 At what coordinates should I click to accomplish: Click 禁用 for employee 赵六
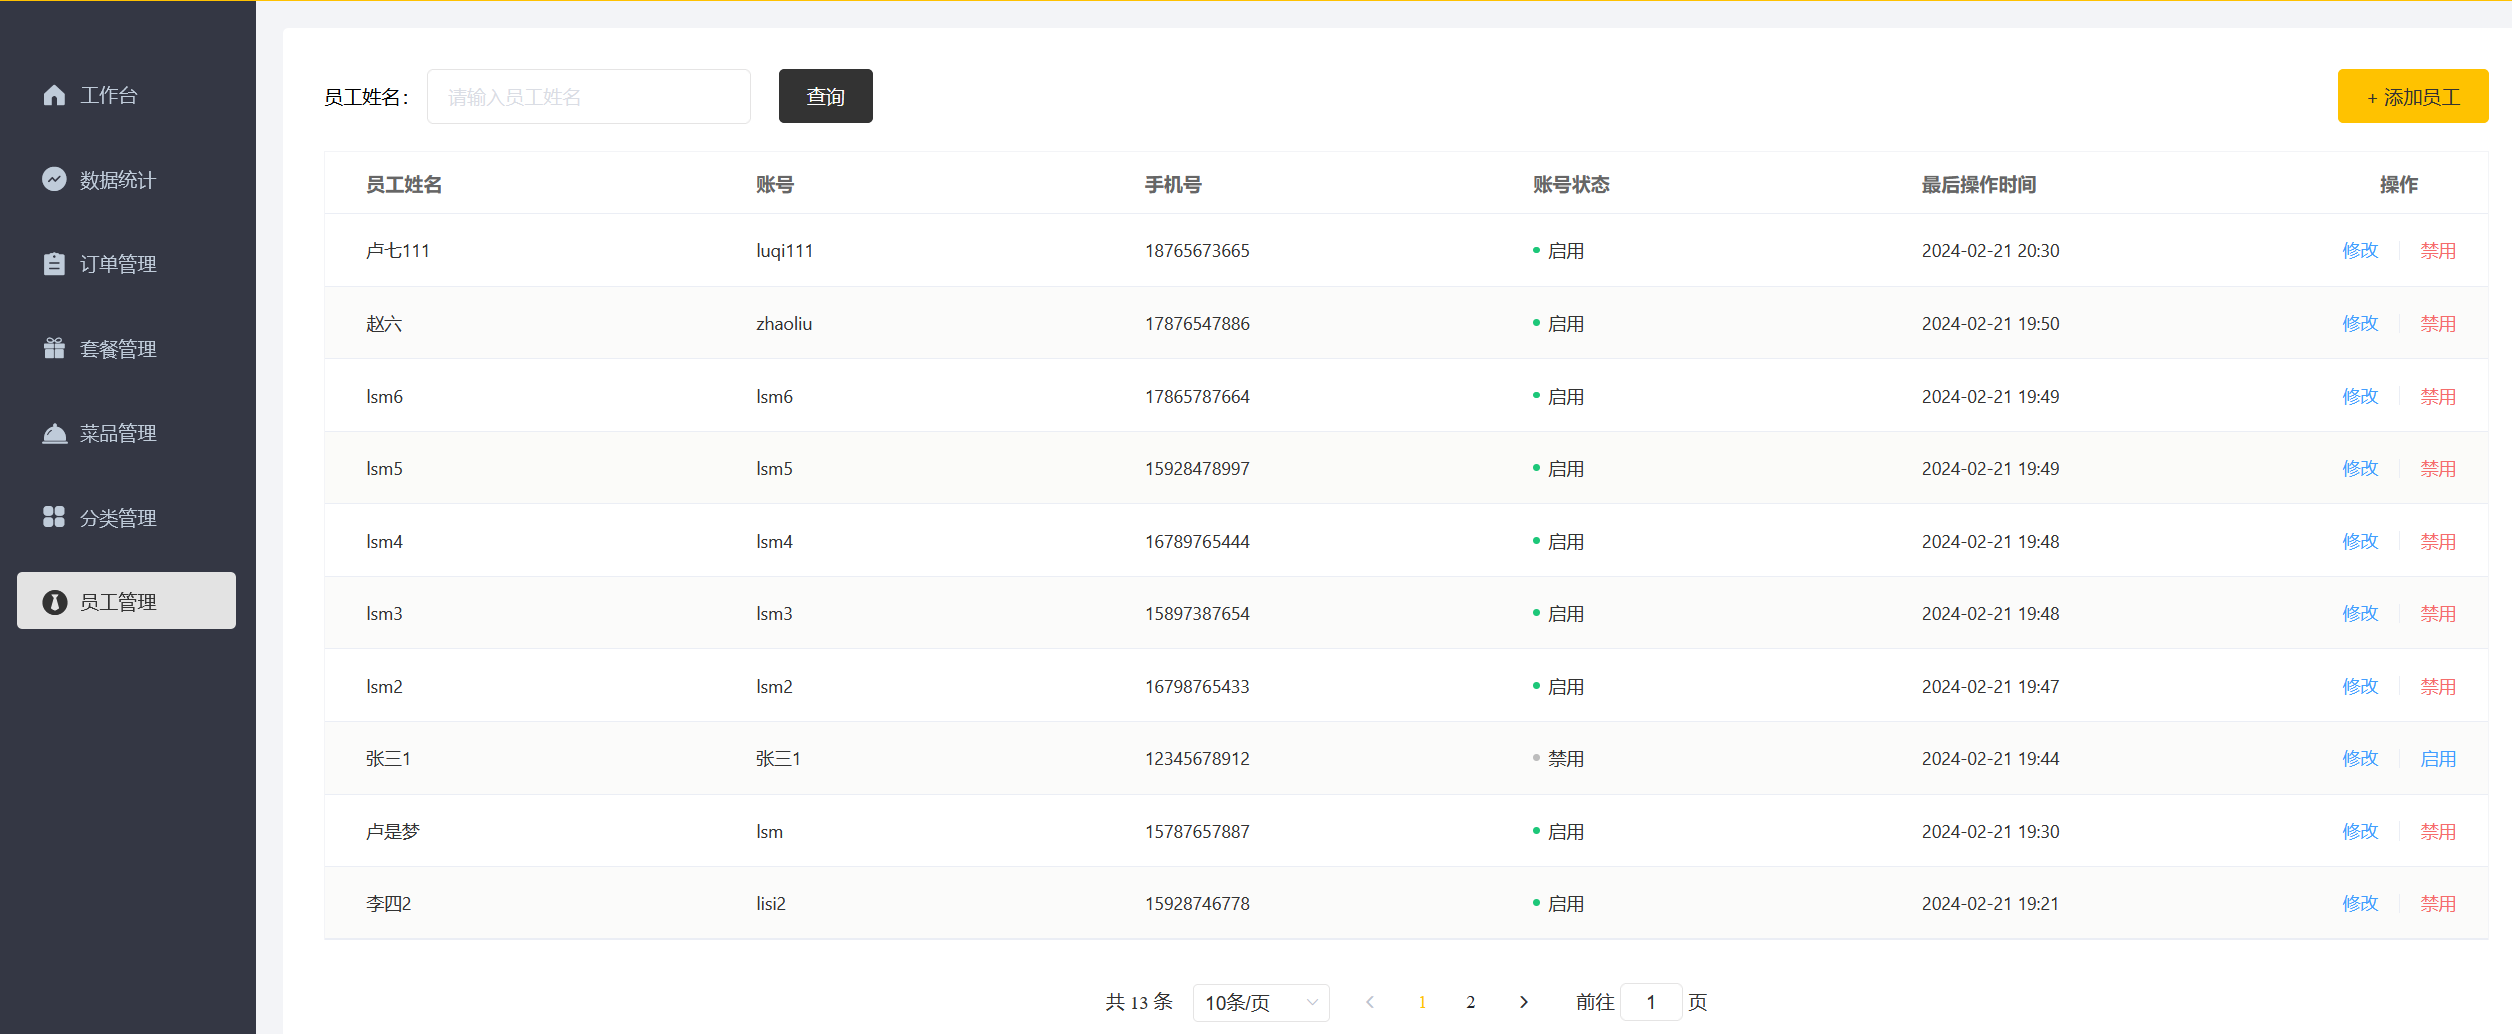(2438, 324)
